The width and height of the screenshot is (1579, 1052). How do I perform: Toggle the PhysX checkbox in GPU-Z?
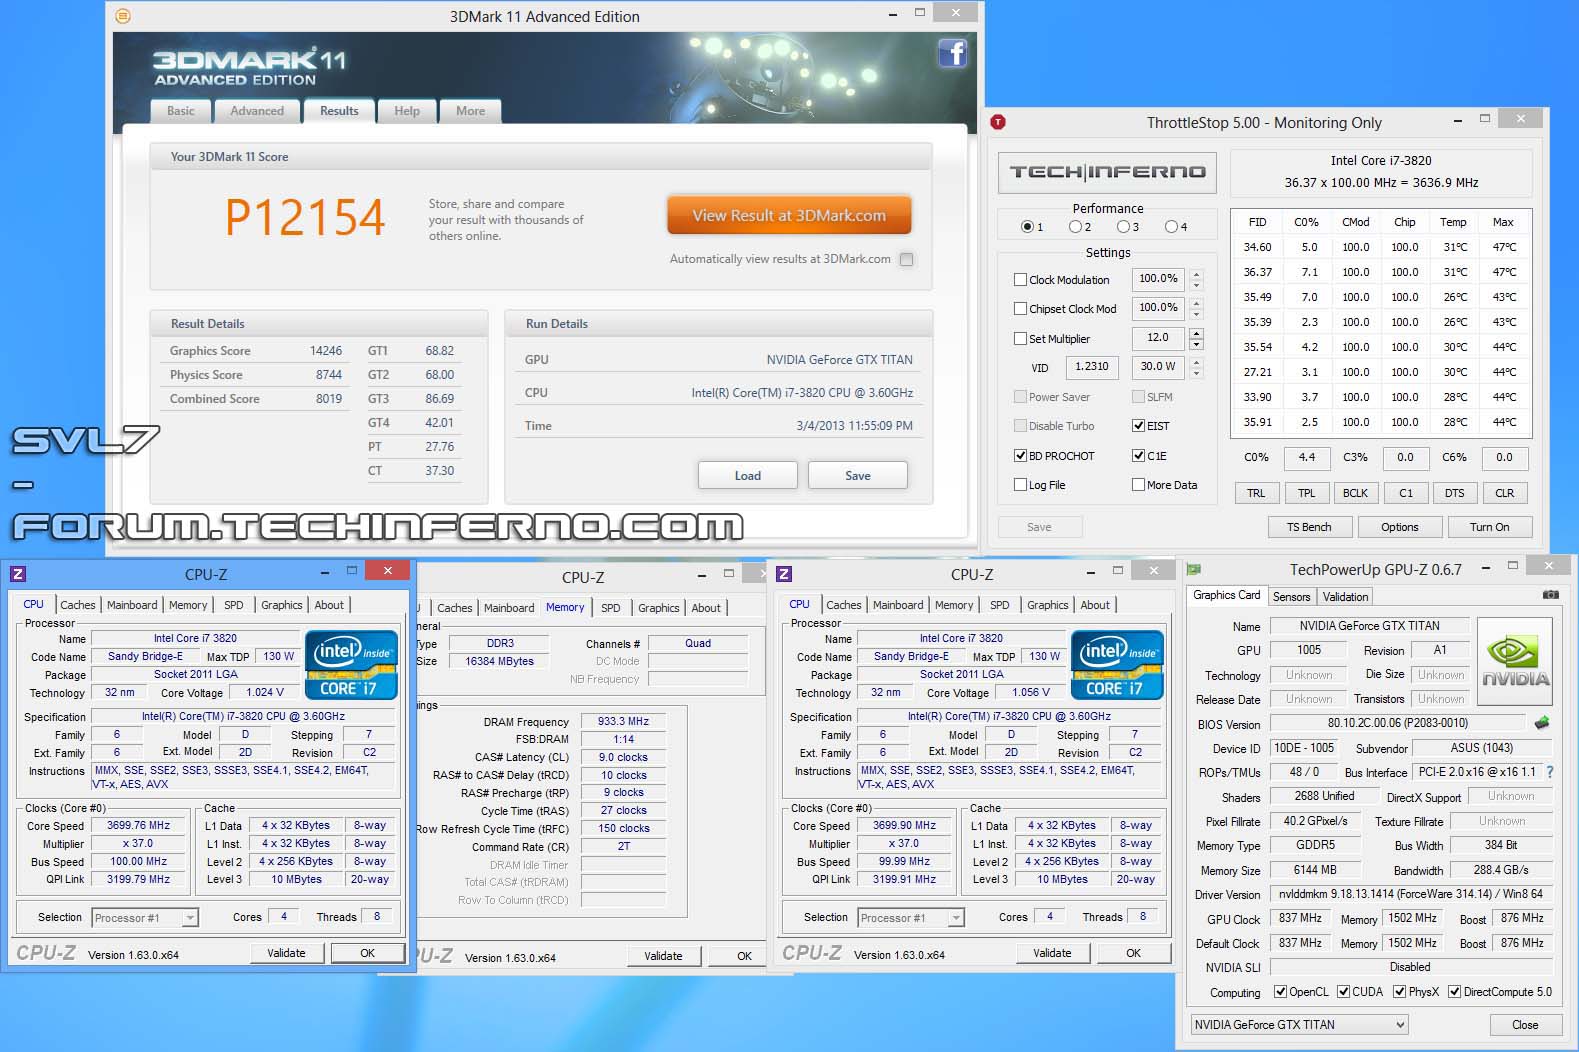1399,992
